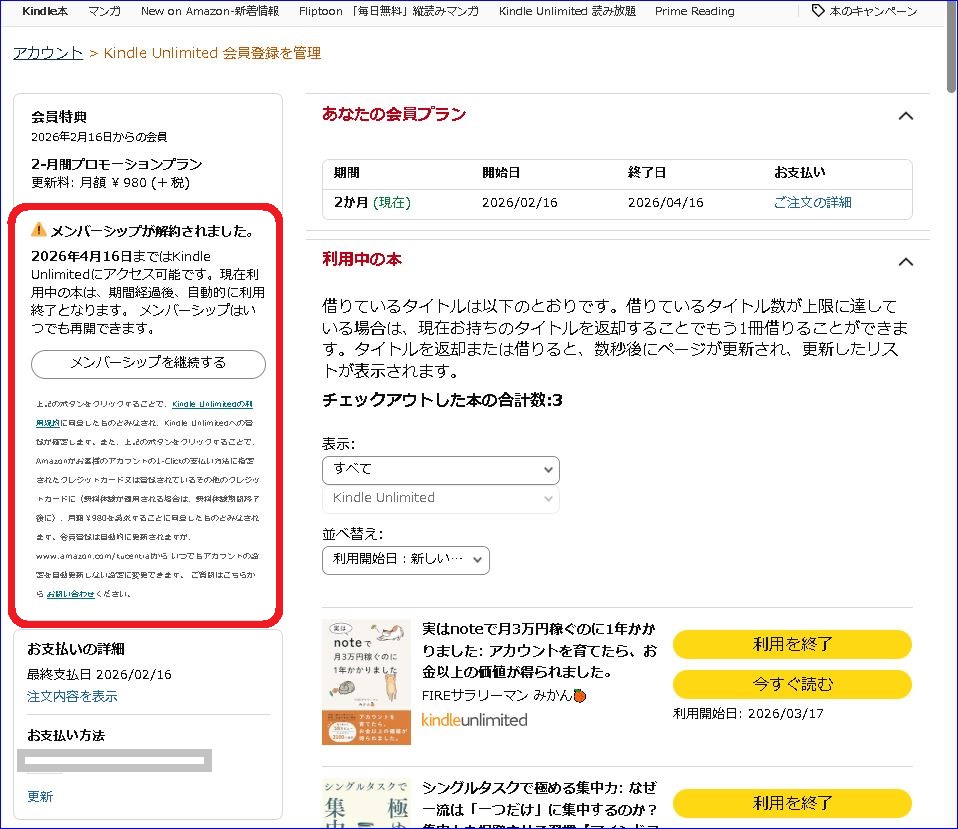
Task: Open the disabled Kindle Unlimited dropdown
Action: [x=441, y=498]
